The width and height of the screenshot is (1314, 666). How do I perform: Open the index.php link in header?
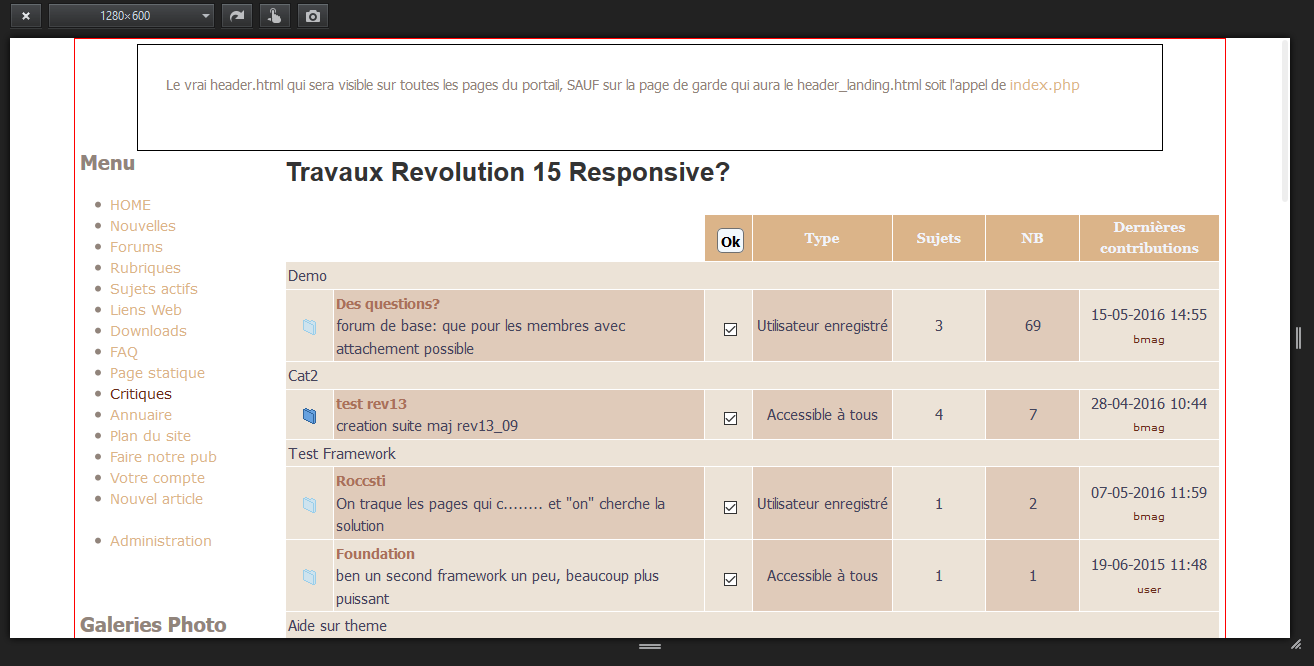pyautogui.click(x=1044, y=85)
